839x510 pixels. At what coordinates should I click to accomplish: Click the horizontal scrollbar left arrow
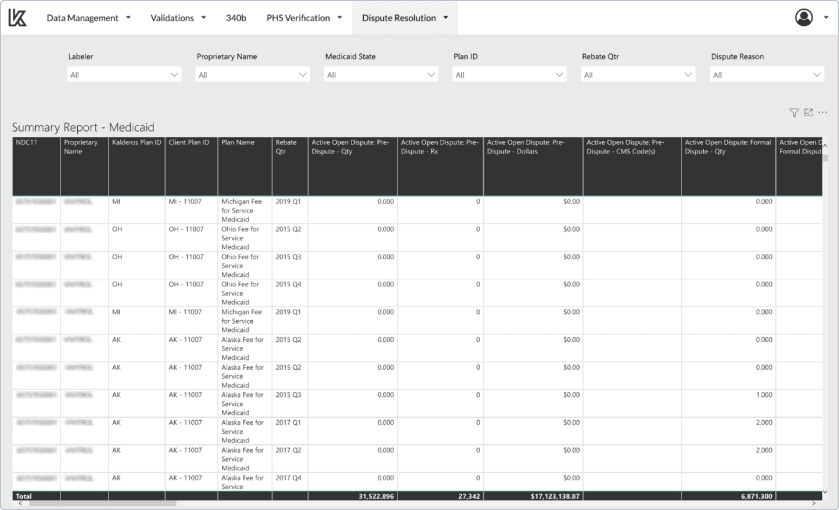point(20,504)
